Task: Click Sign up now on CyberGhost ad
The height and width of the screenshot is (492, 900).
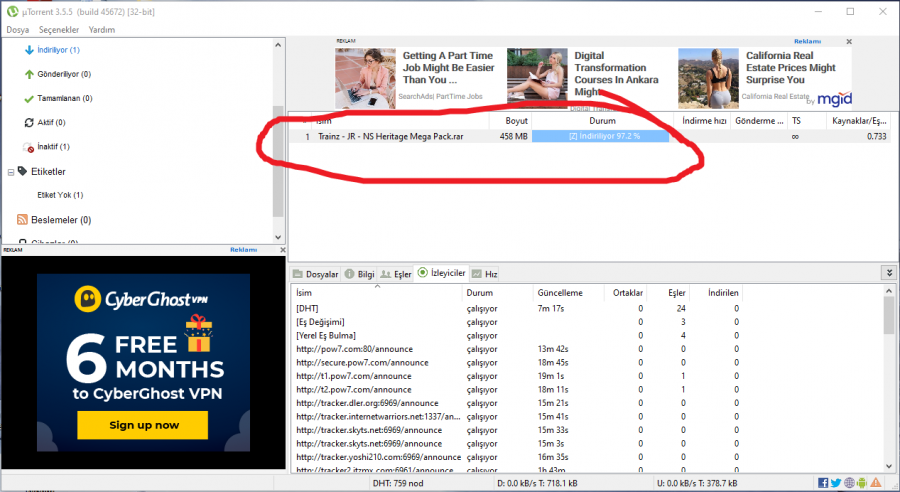Action: [143, 425]
